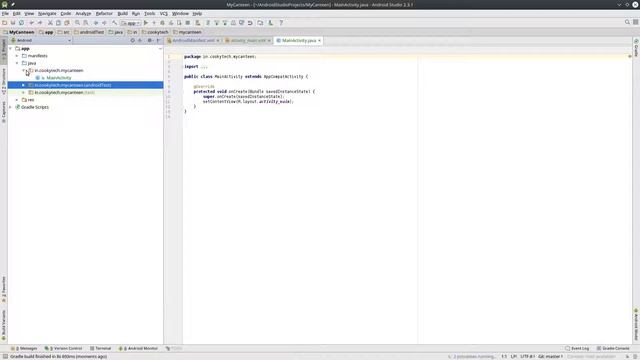The image size is (640, 360).
Task: Open Project panel settings gear
Action: (x=150, y=40)
